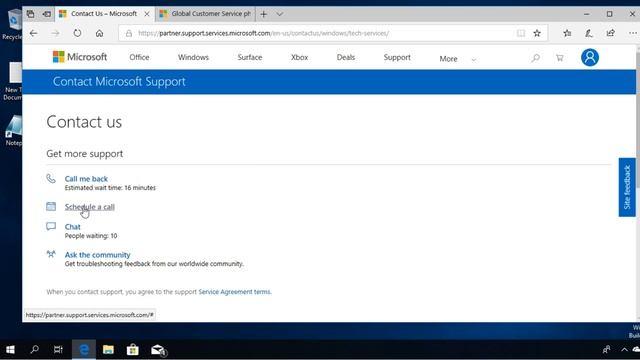The width and height of the screenshot is (640, 360).
Task: Click the Share page icon
Action: 611,33
